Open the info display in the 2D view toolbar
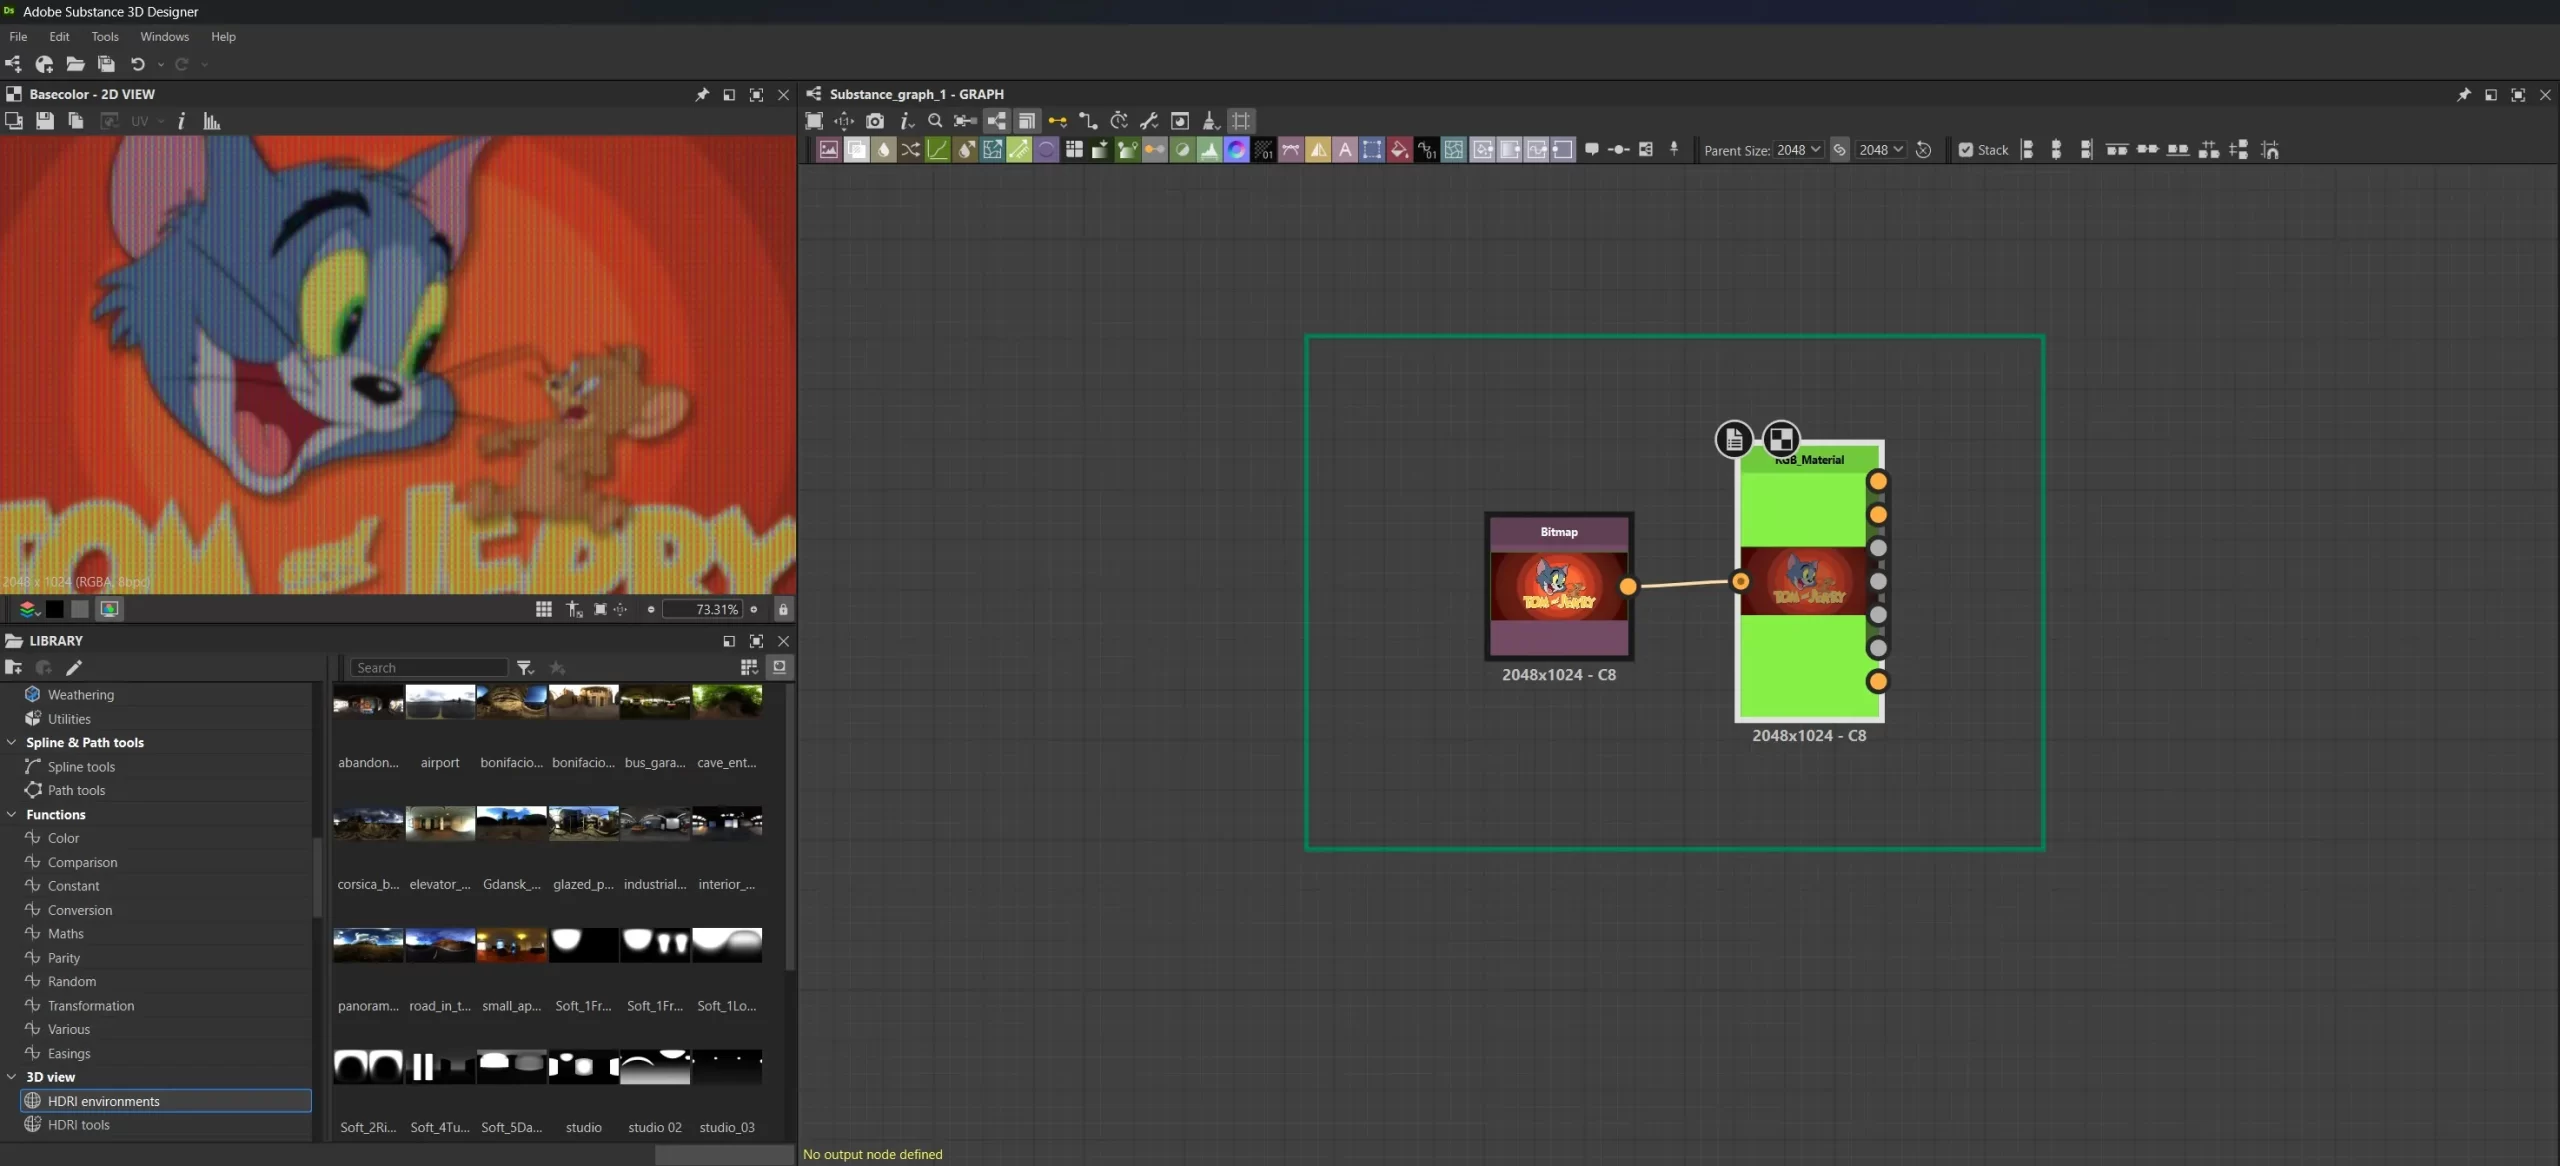Image resolution: width=2560 pixels, height=1166 pixels. tap(181, 121)
